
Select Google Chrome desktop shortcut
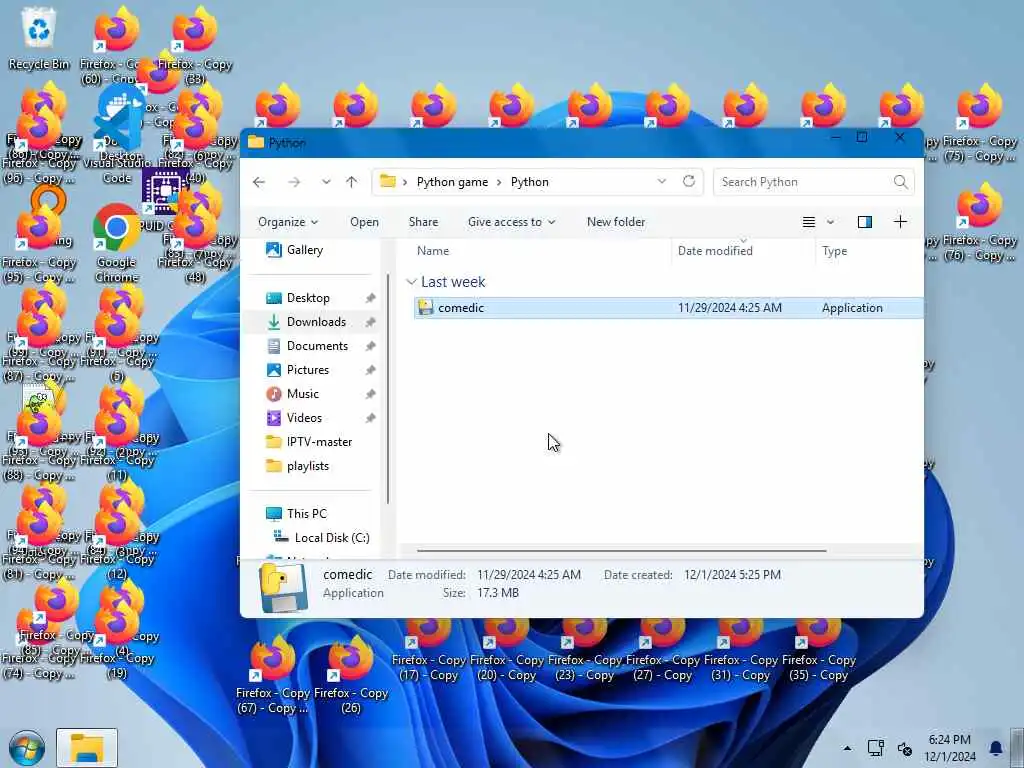point(116,243)
